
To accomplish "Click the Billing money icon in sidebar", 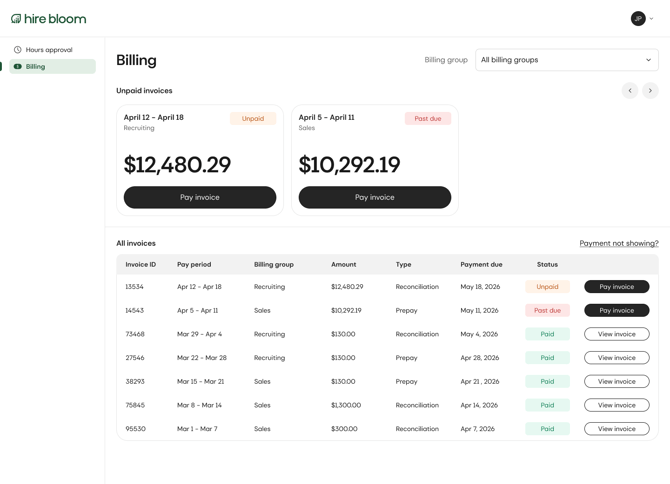I will point(18,66).
